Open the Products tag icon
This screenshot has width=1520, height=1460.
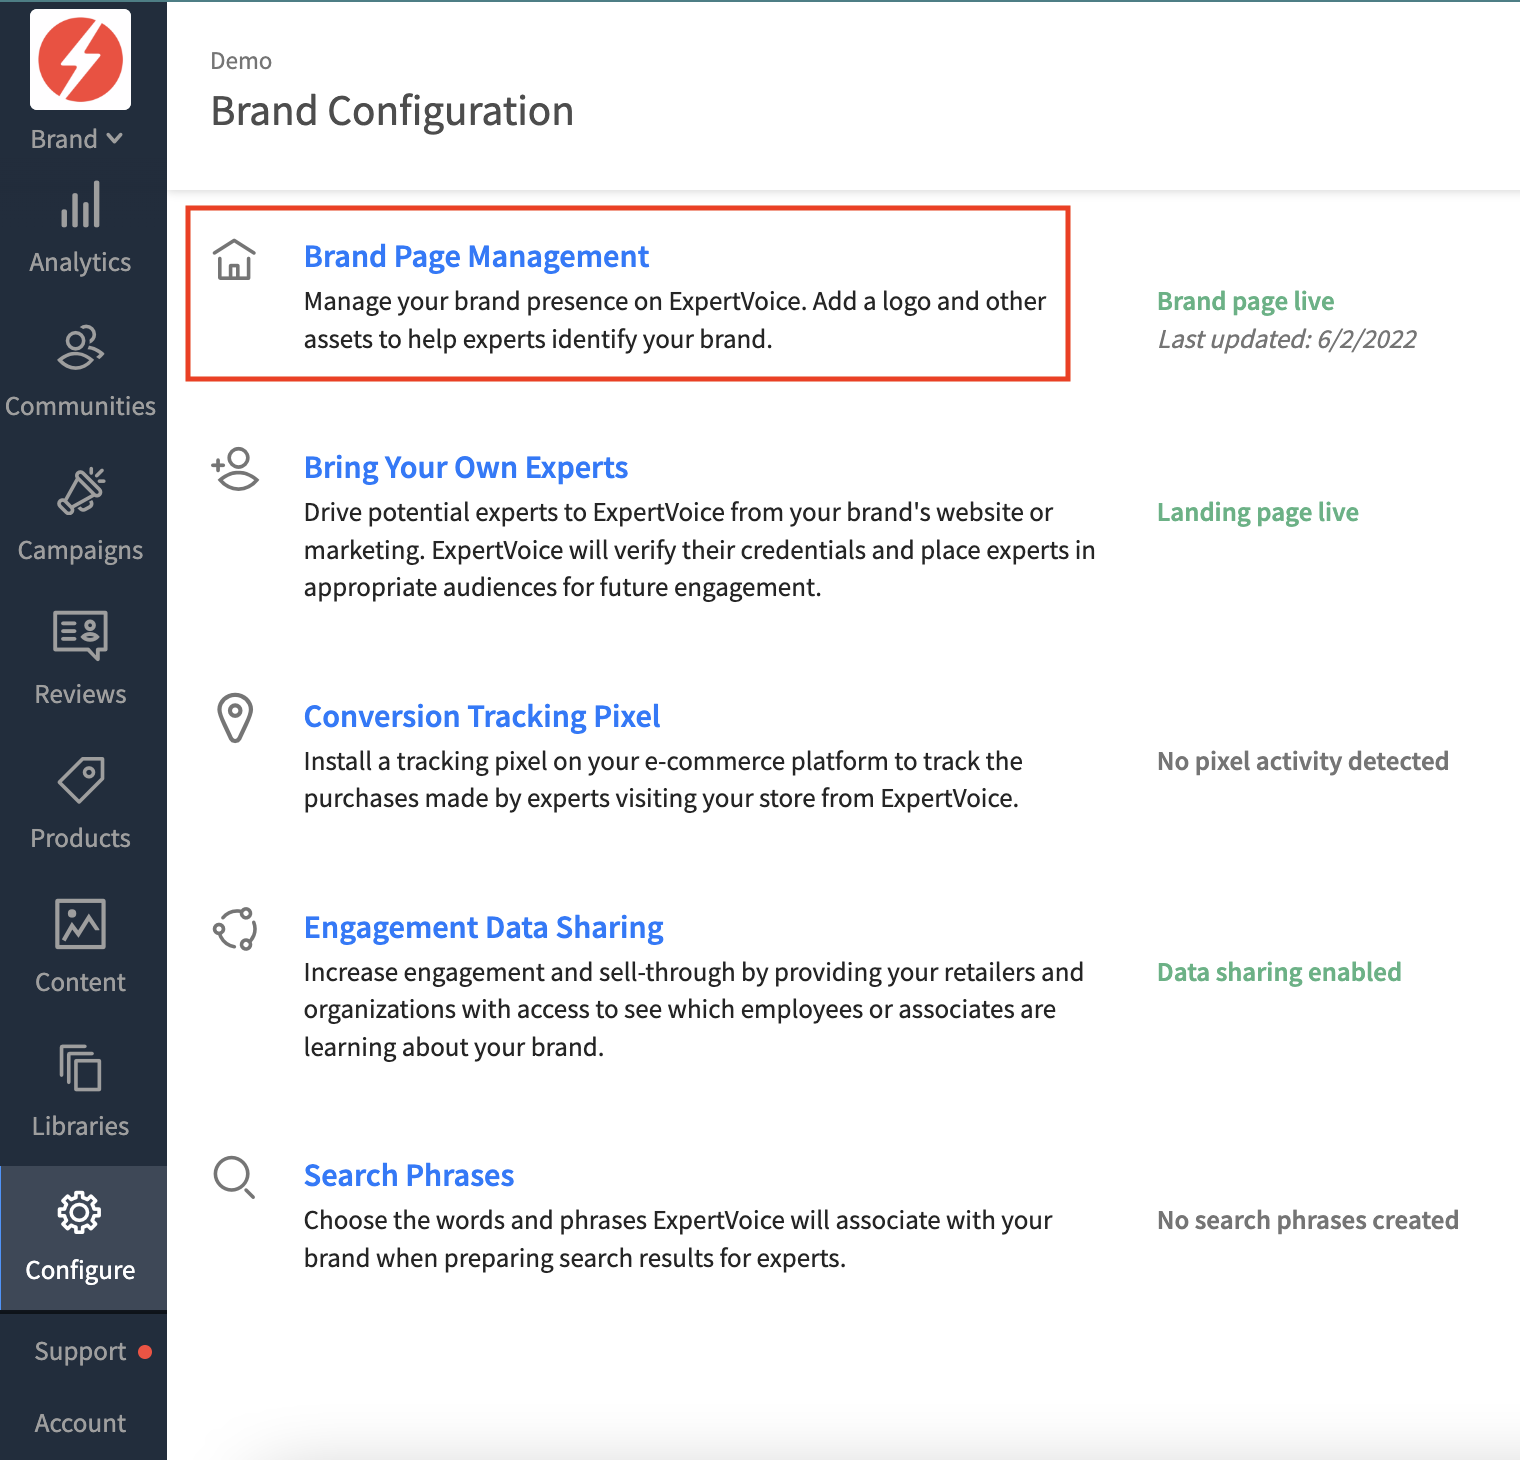pos(80,780)
